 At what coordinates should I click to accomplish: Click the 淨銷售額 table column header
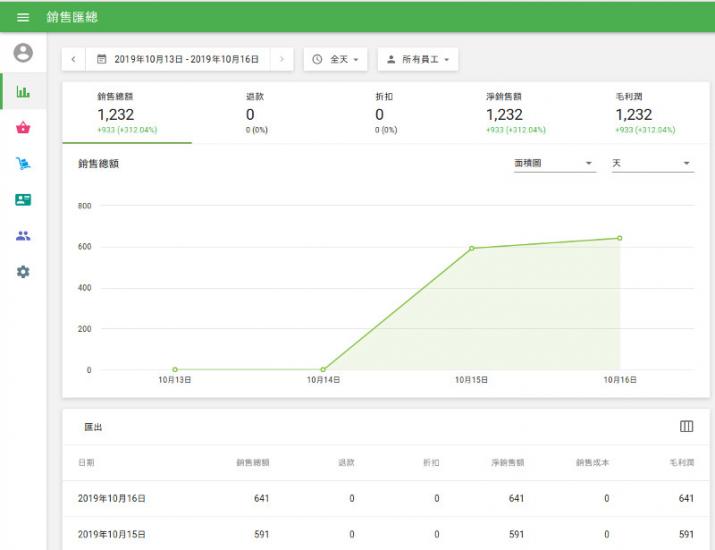[508, 462]
